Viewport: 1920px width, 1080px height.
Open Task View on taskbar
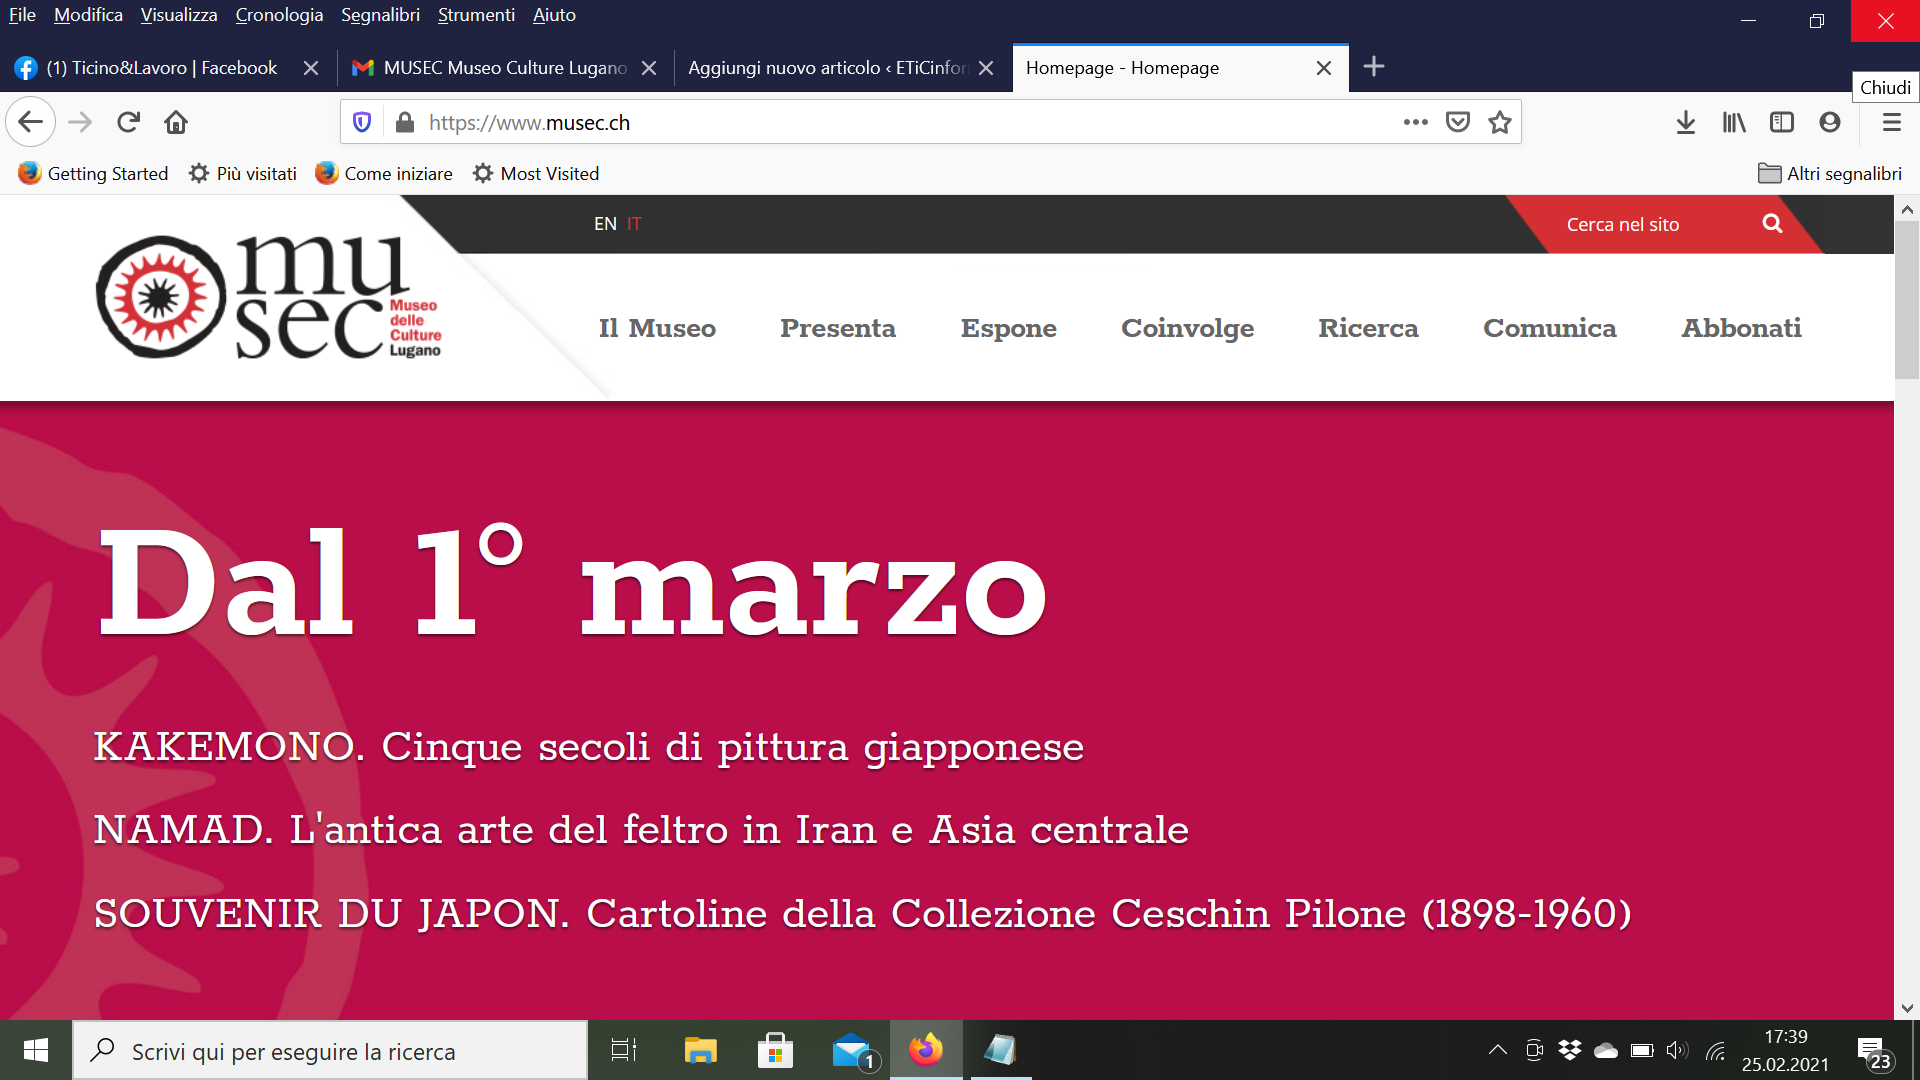click(x=624, y=1050)
